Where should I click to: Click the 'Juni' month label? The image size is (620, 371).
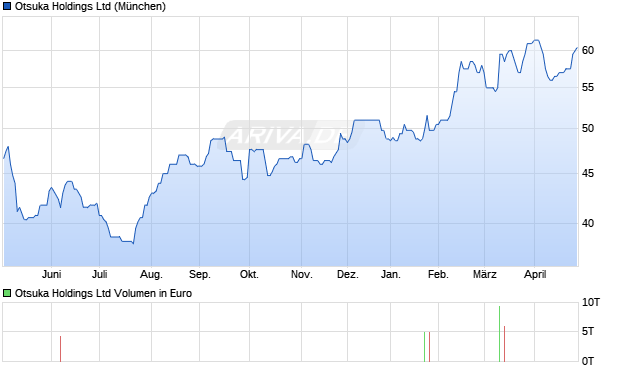(51, 274)
